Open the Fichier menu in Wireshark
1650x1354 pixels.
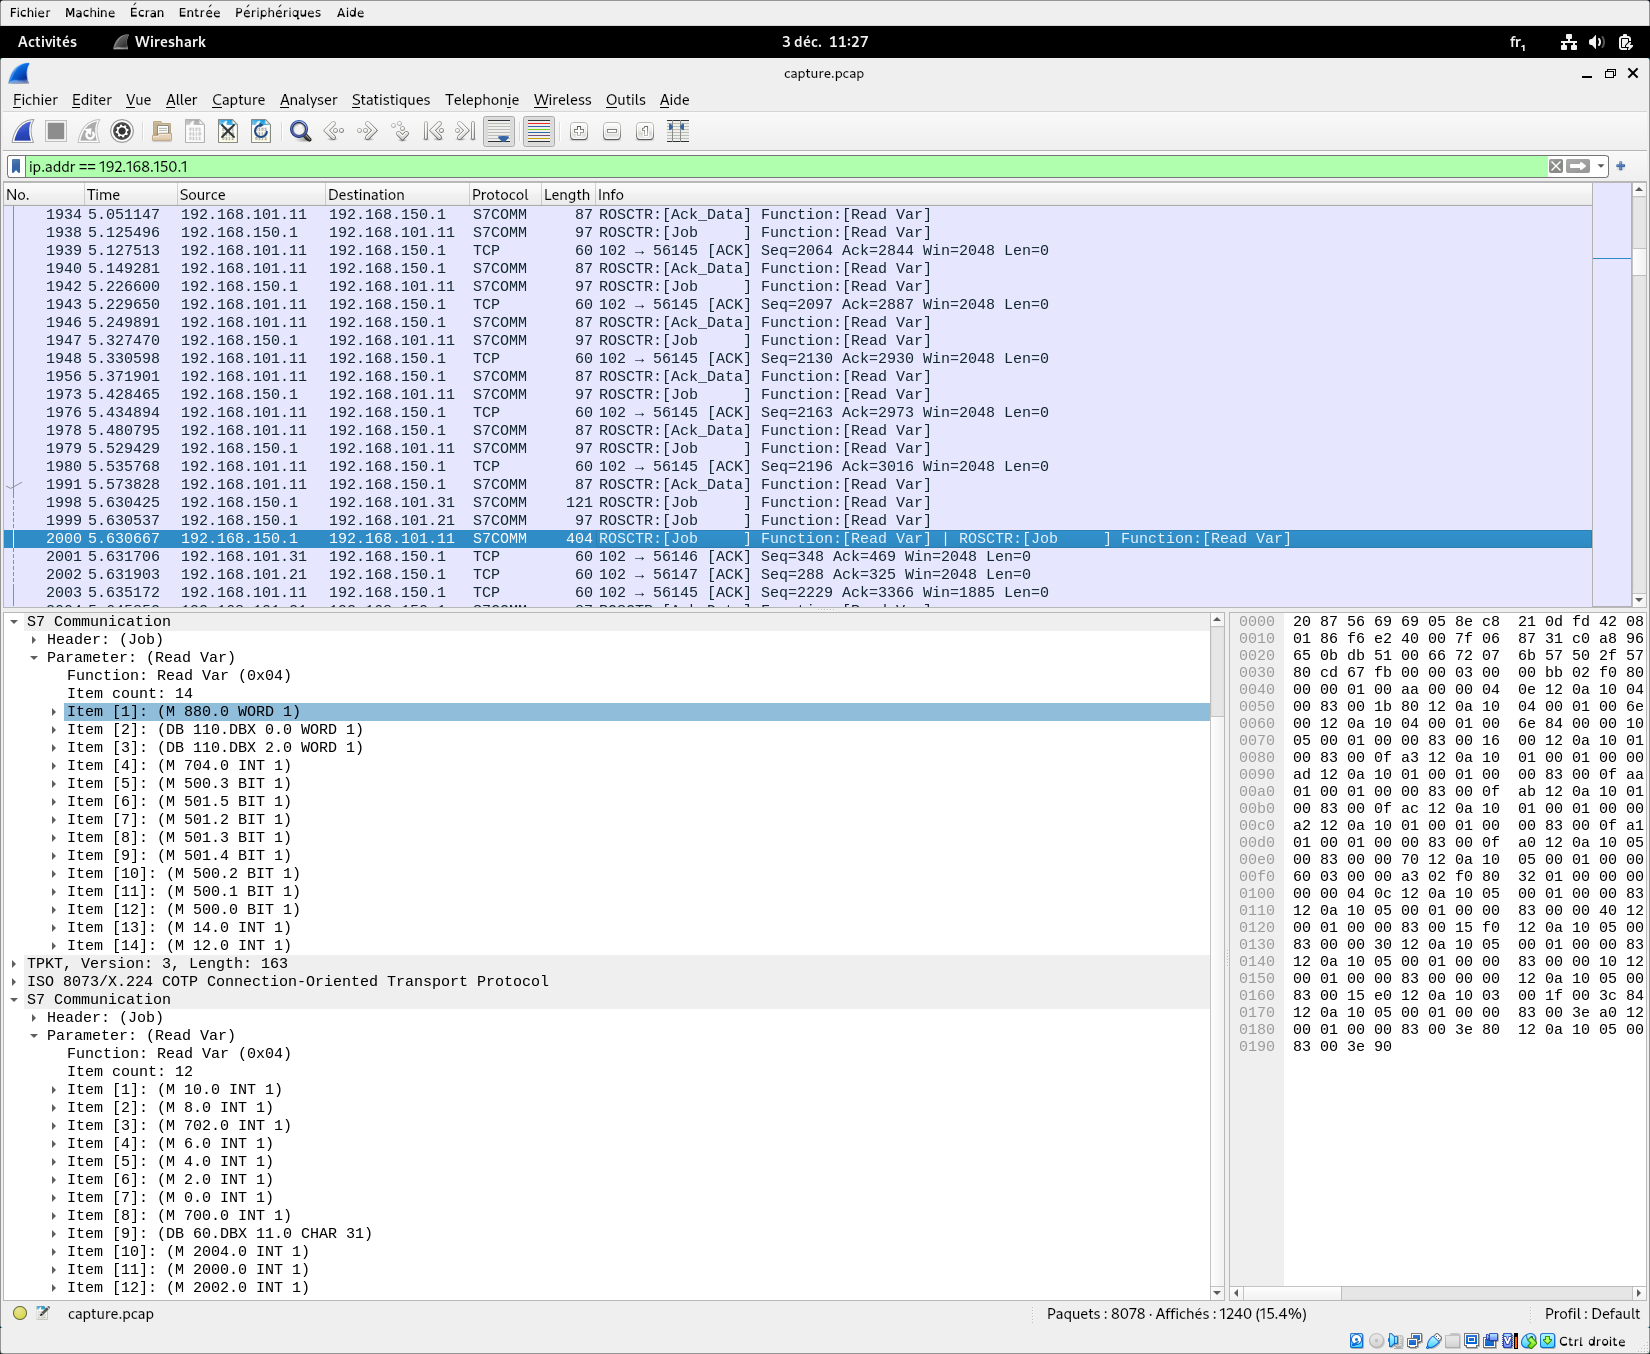35,100
